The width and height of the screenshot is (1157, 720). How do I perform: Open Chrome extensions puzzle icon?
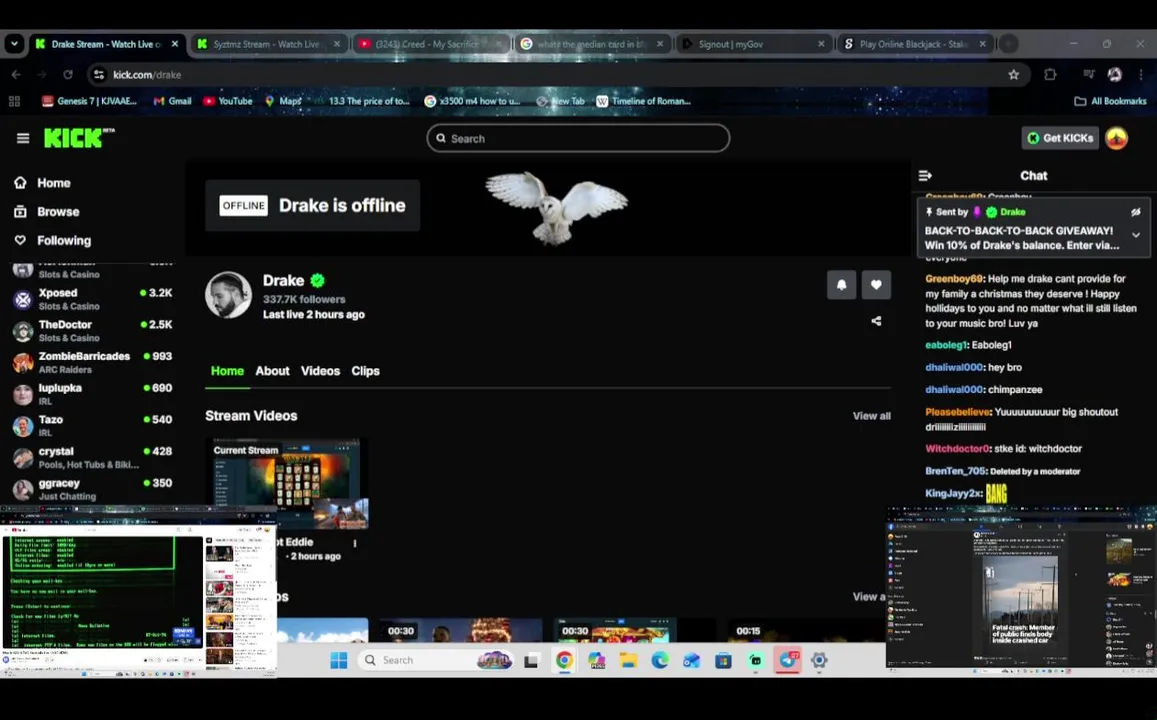point(1050,75)
